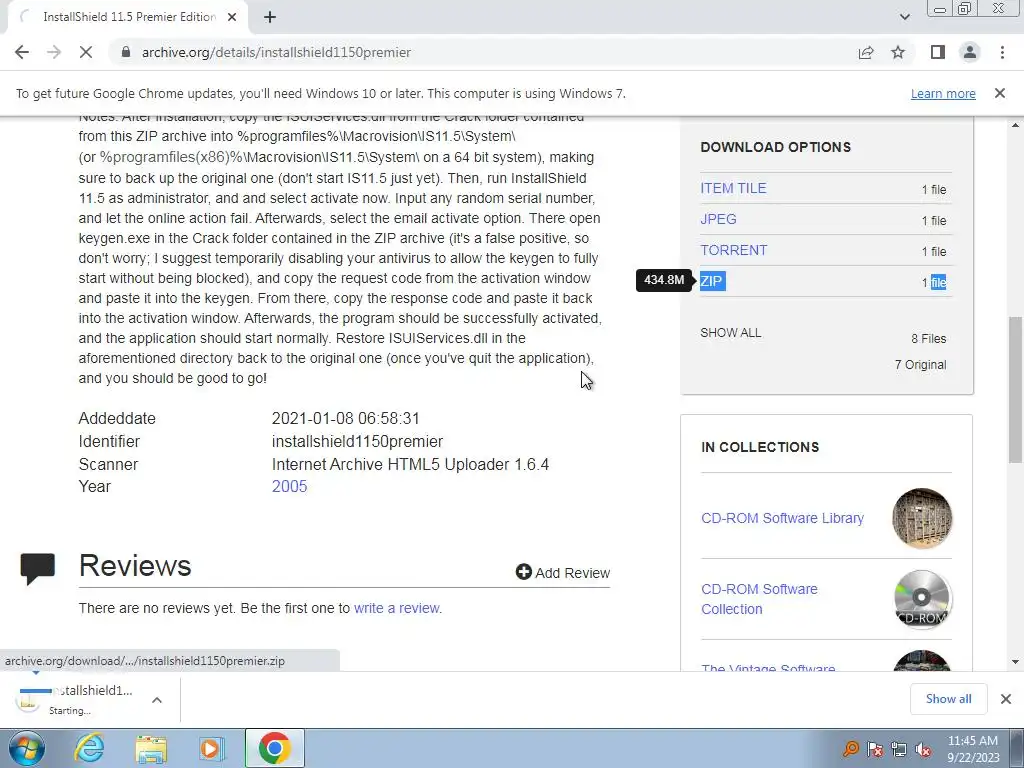Viewport: 1024px width, 768px height.
Task: Open the taskbar clock and date
Action: [x=972, y=749]
